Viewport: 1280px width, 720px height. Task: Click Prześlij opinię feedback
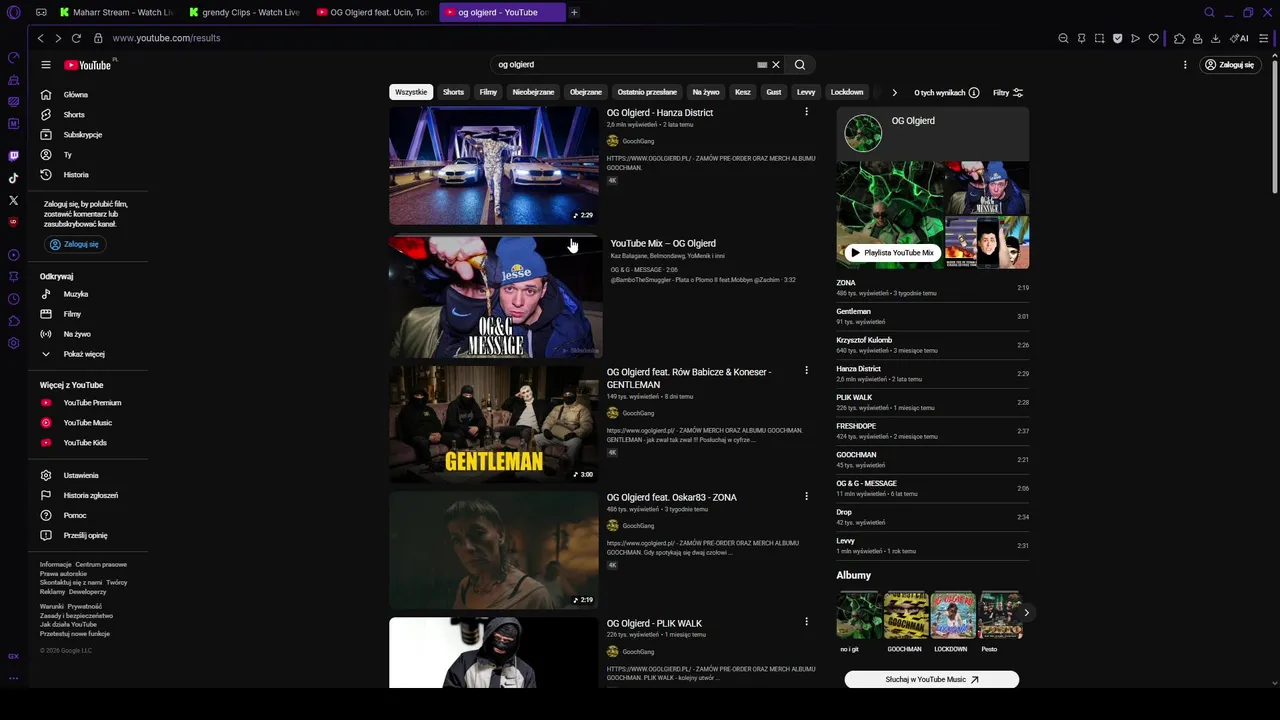coord(88,536)
